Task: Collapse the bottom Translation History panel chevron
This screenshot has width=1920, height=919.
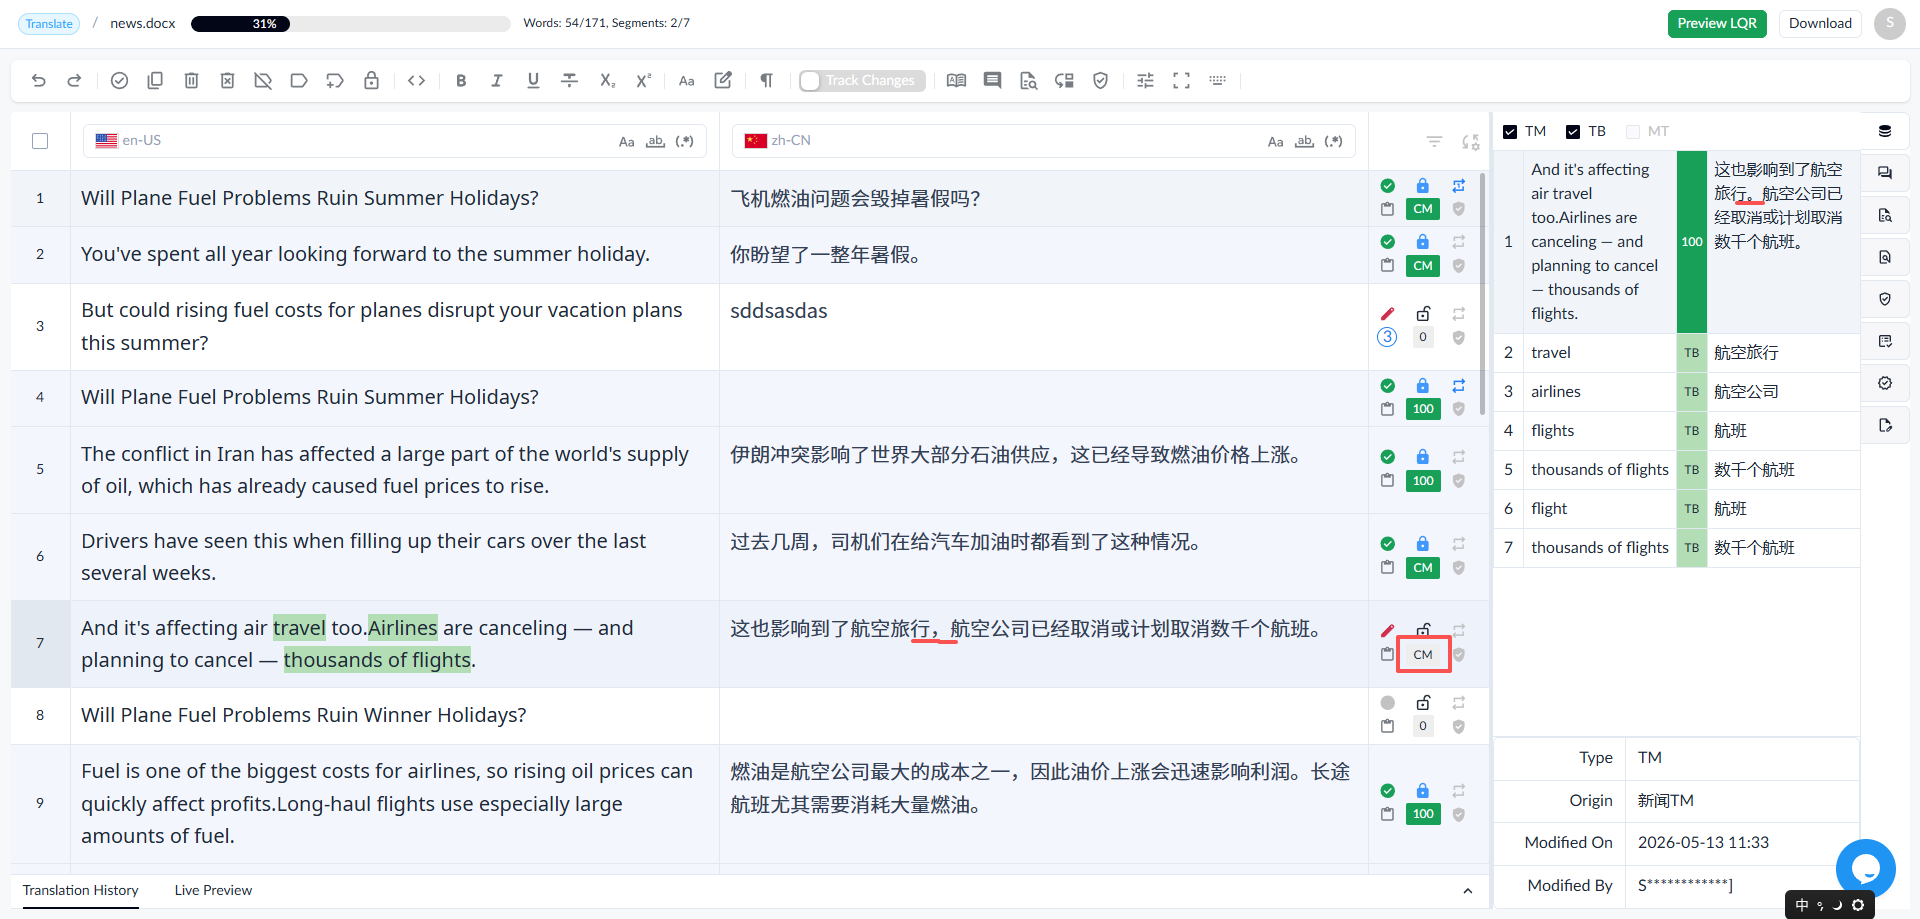Action: (x=1467, y=891)
